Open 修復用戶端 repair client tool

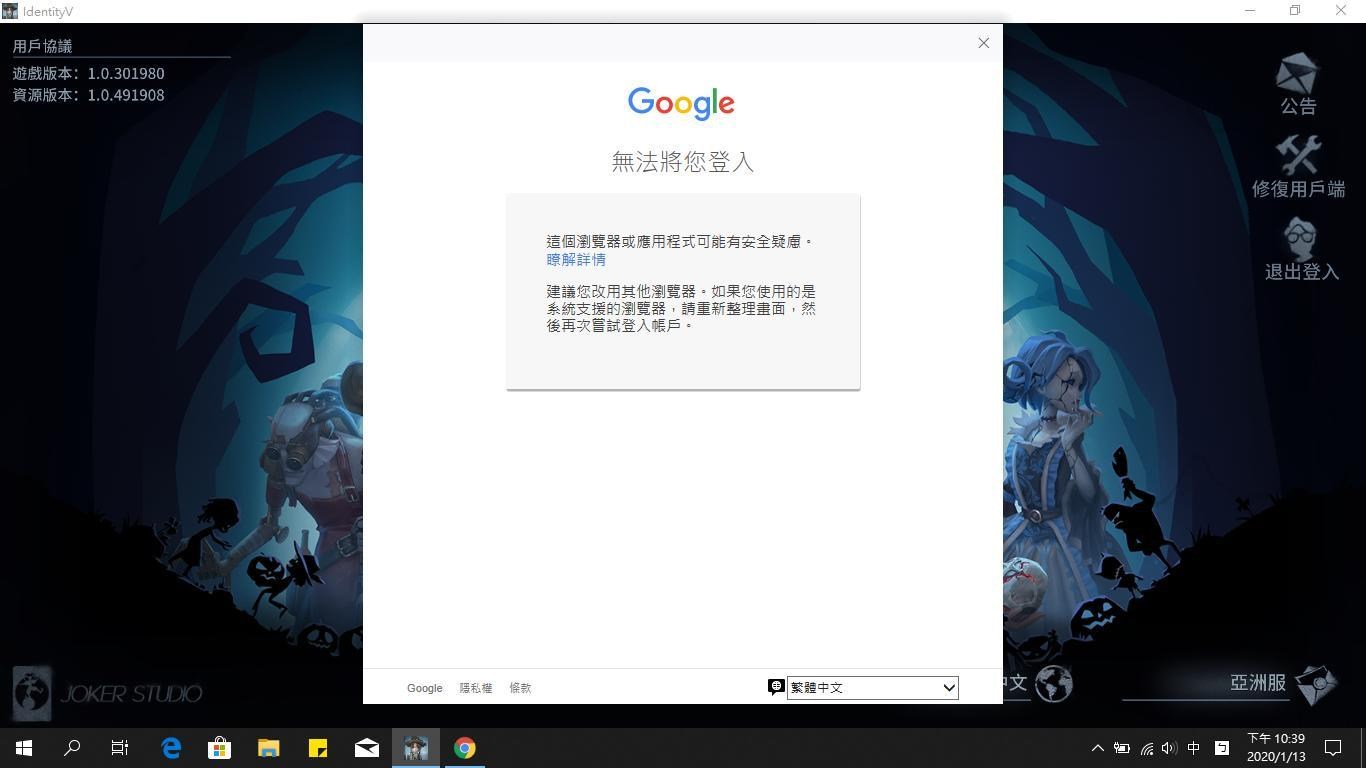coord(1298,166)
